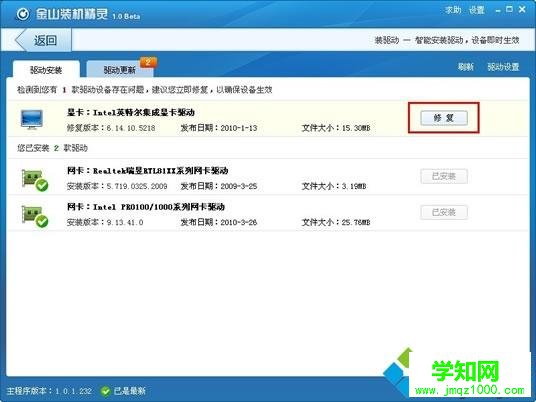The width and height of the screenshot is (536, 402).
Task: Click 发布日期 2010-1-13 text
Action: click(x=219, y=128)
